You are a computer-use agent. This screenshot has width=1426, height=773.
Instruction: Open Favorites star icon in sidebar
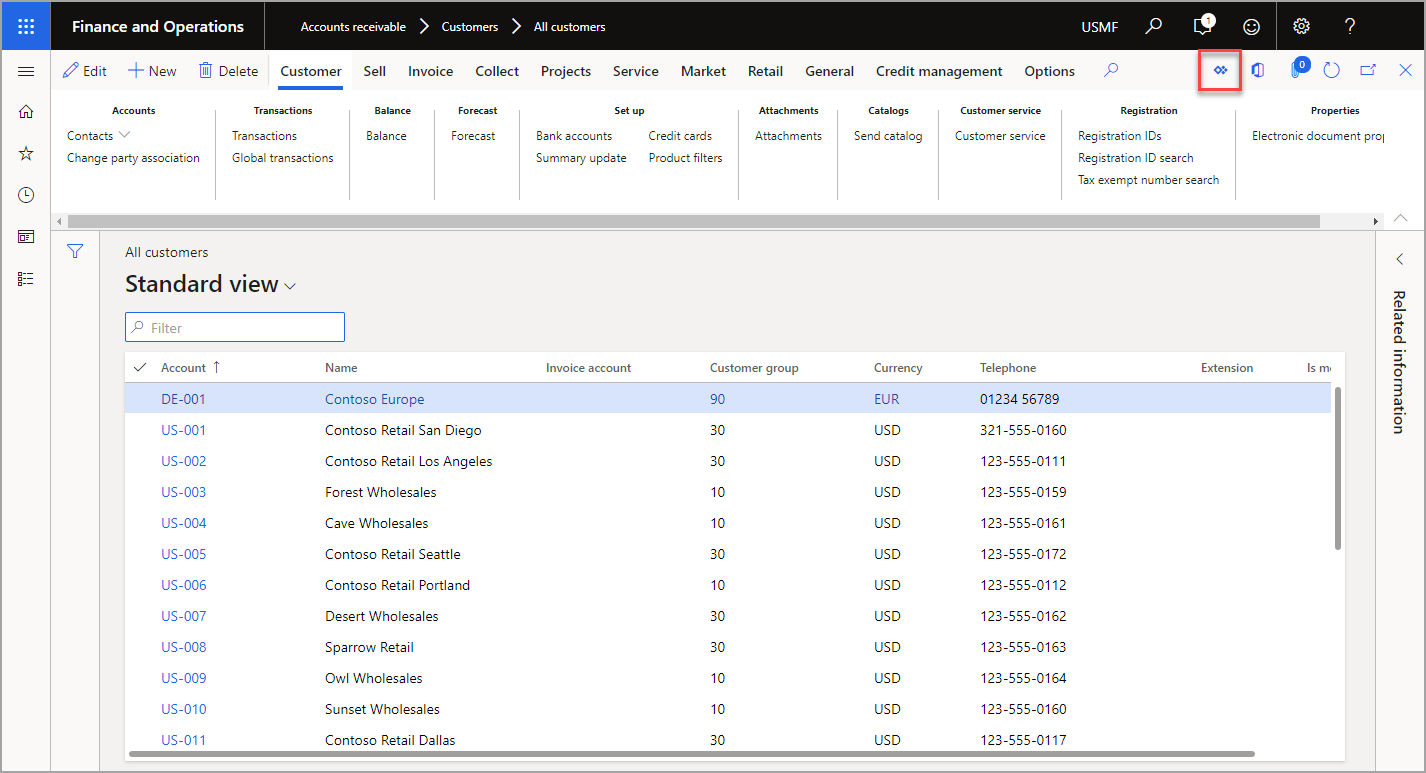[x=26, y=153]
